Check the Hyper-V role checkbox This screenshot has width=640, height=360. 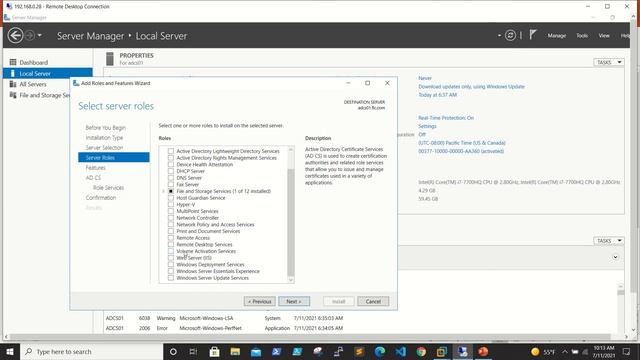pos(171,204)
